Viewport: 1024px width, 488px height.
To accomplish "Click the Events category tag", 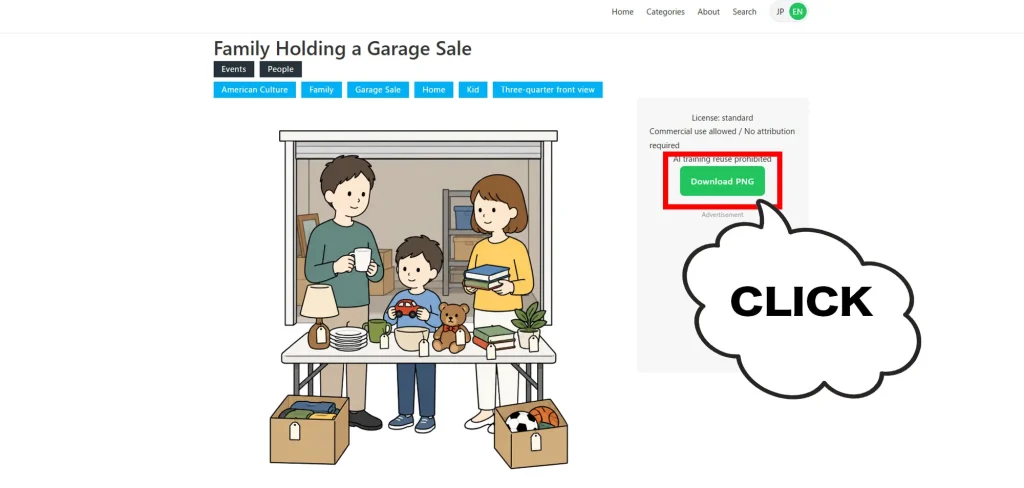I will (x=234, y=69).
